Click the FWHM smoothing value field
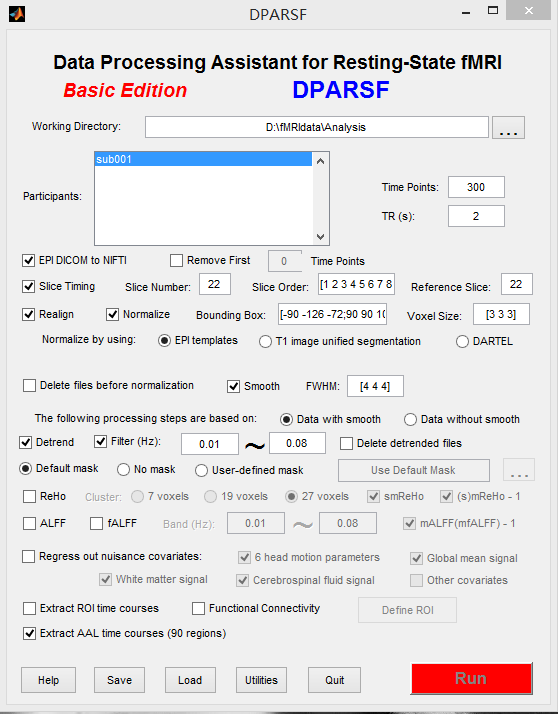 [375, 386]
